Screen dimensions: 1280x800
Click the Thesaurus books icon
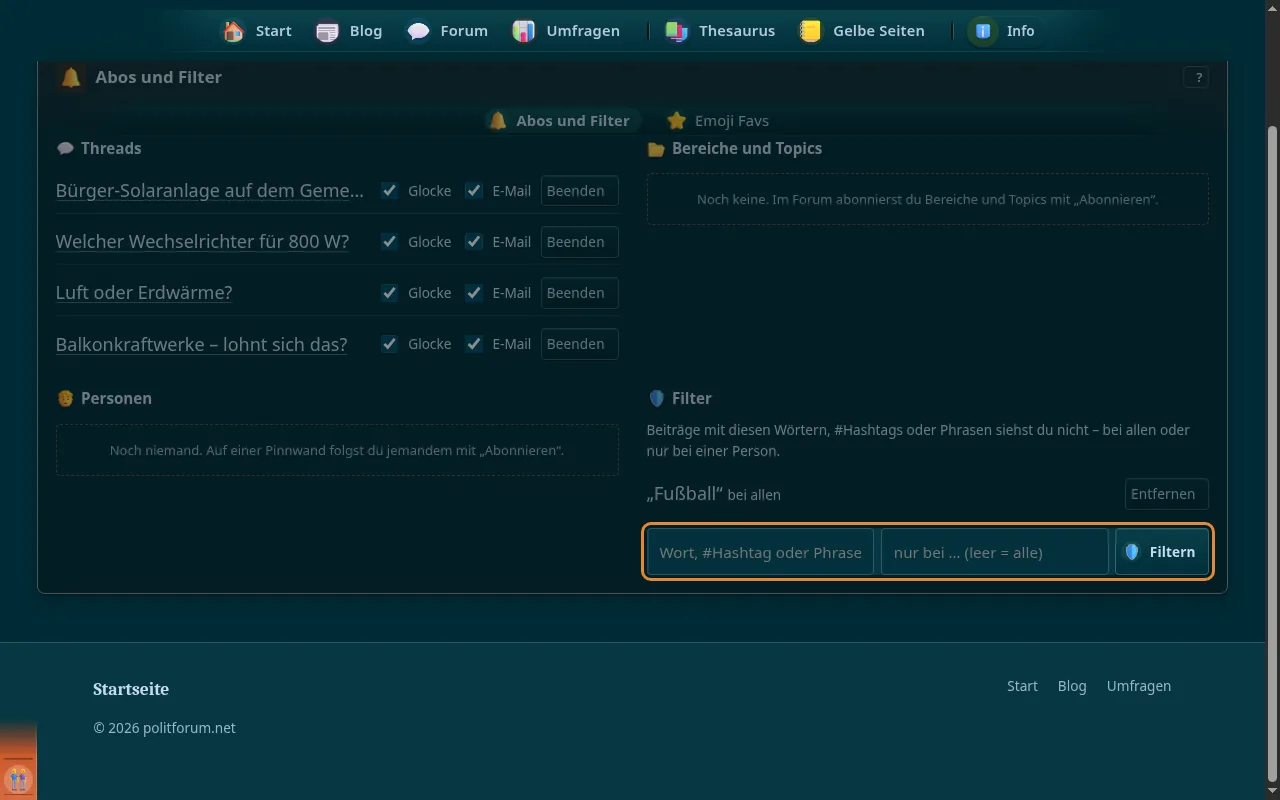pyautogui.click(x=676, y=31)
